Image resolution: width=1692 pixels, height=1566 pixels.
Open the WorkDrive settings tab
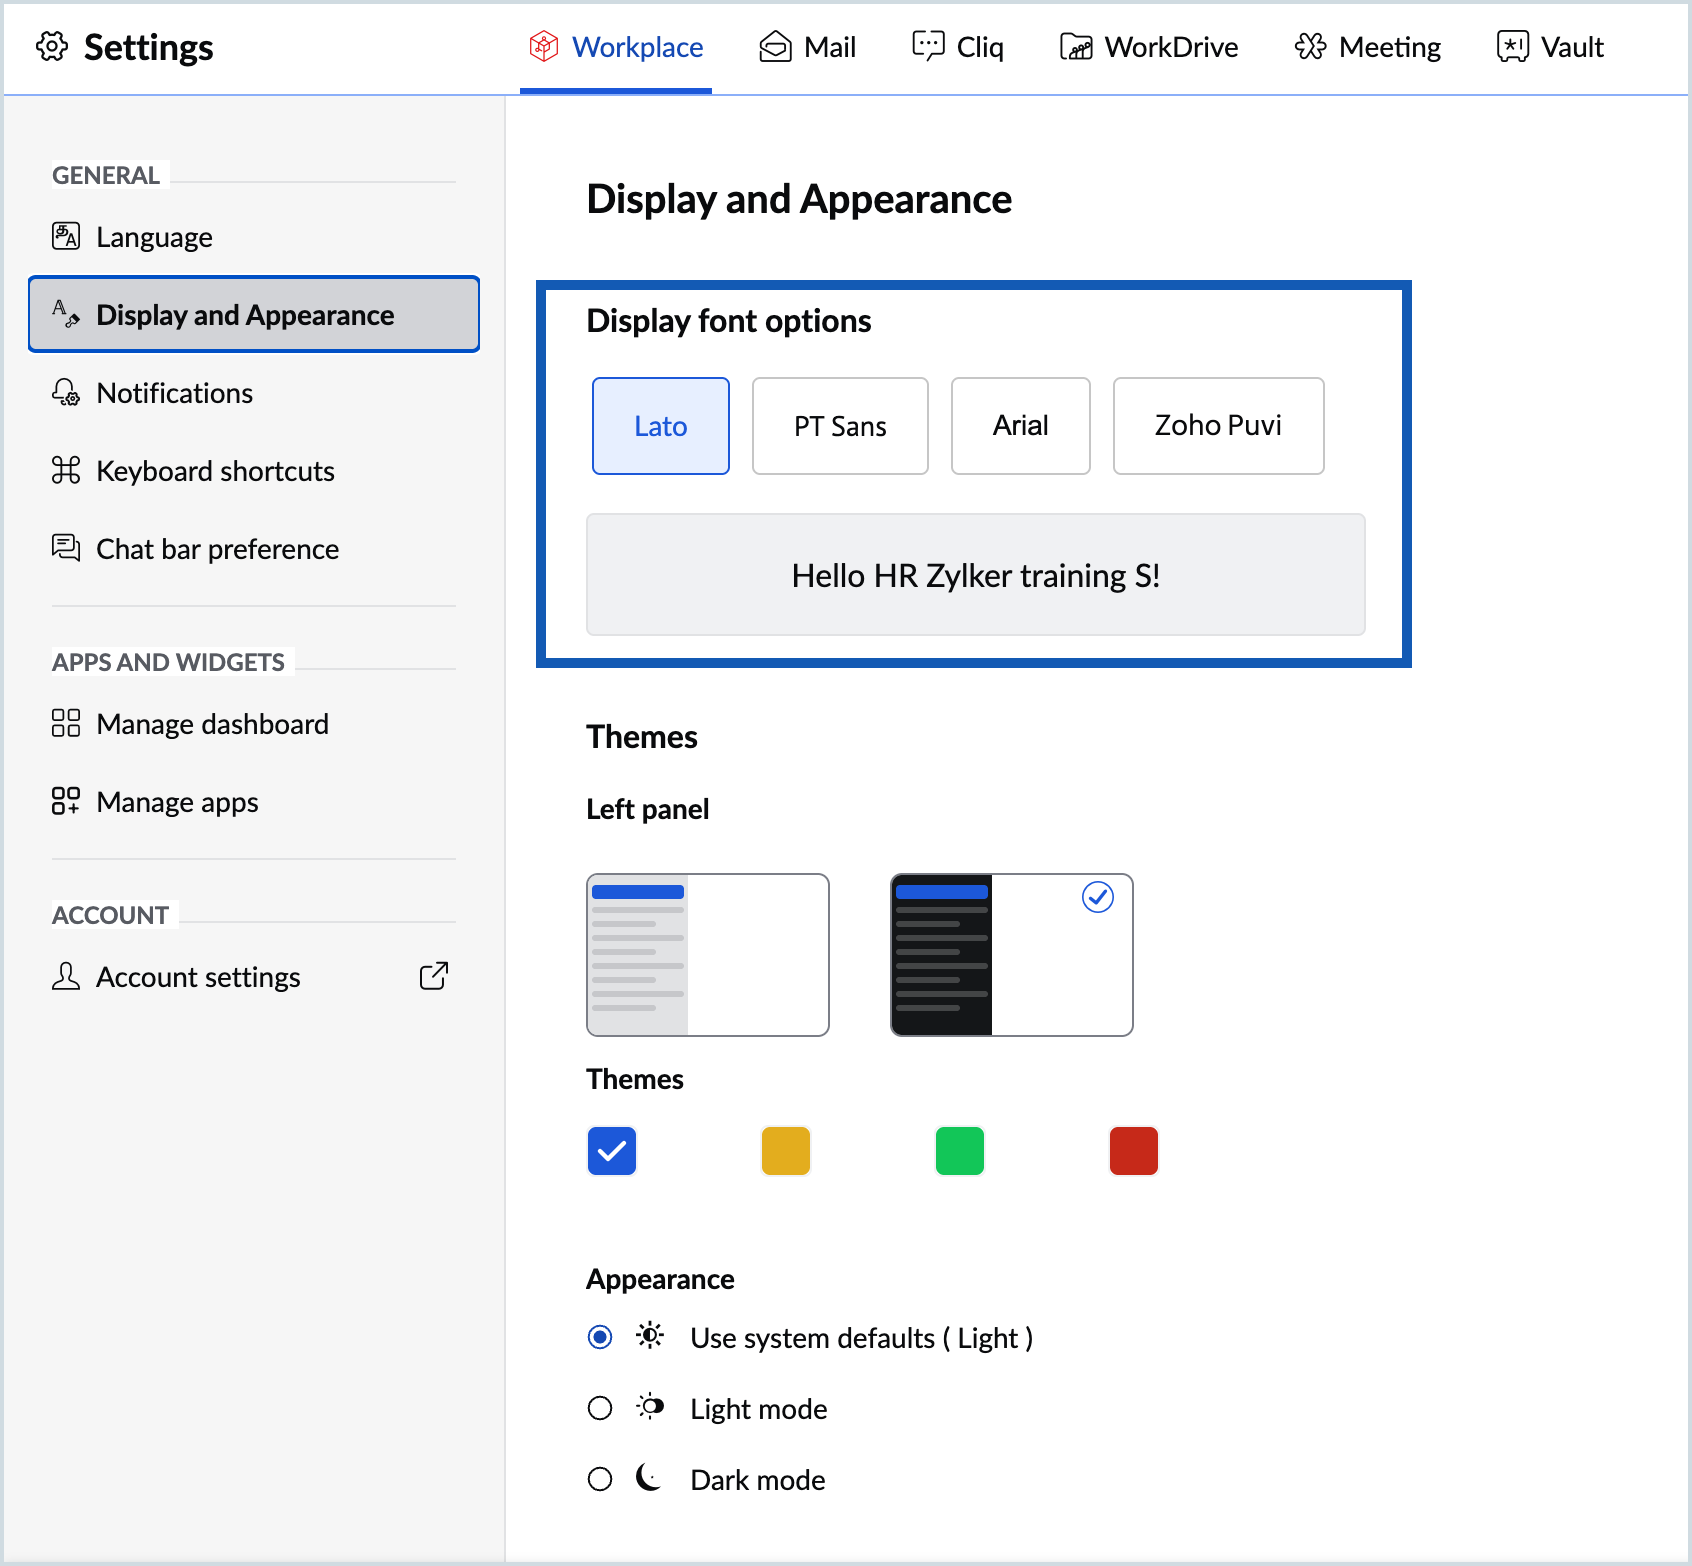1149,47
